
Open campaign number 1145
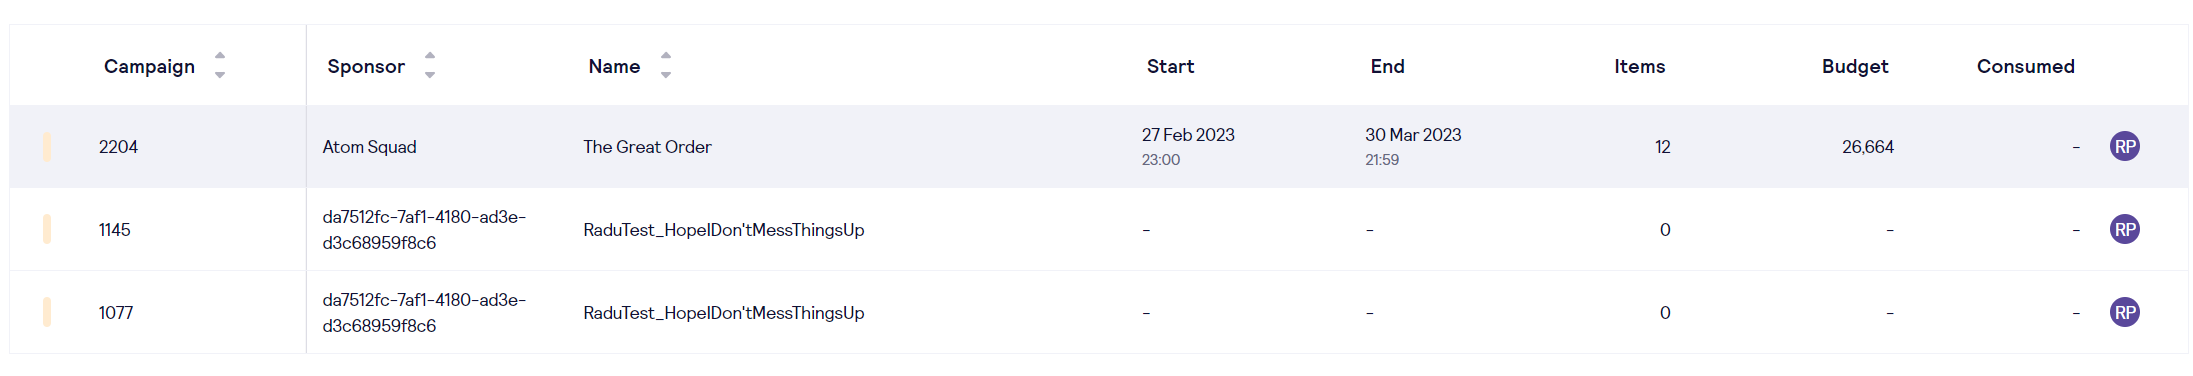[x=114, y=230]
